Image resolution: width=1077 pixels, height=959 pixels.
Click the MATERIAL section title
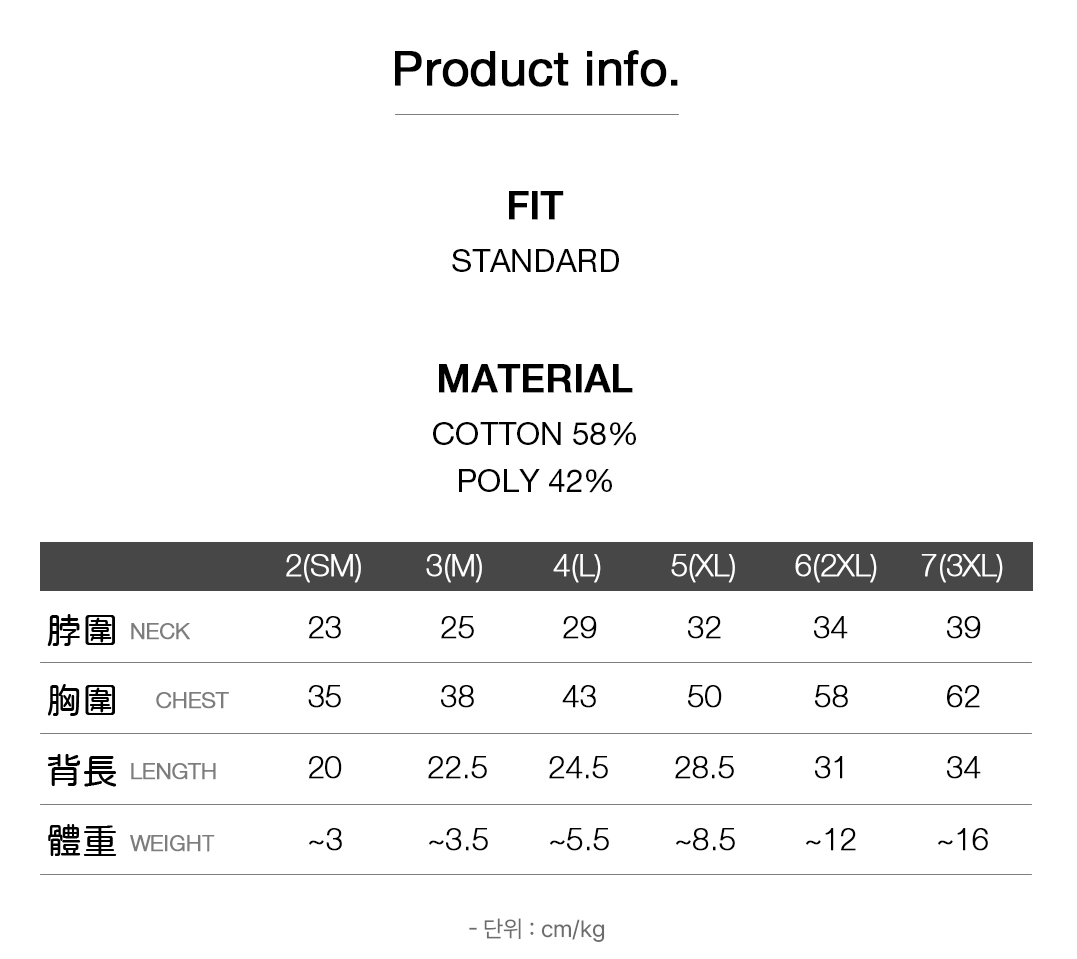[x=535, y=379]
